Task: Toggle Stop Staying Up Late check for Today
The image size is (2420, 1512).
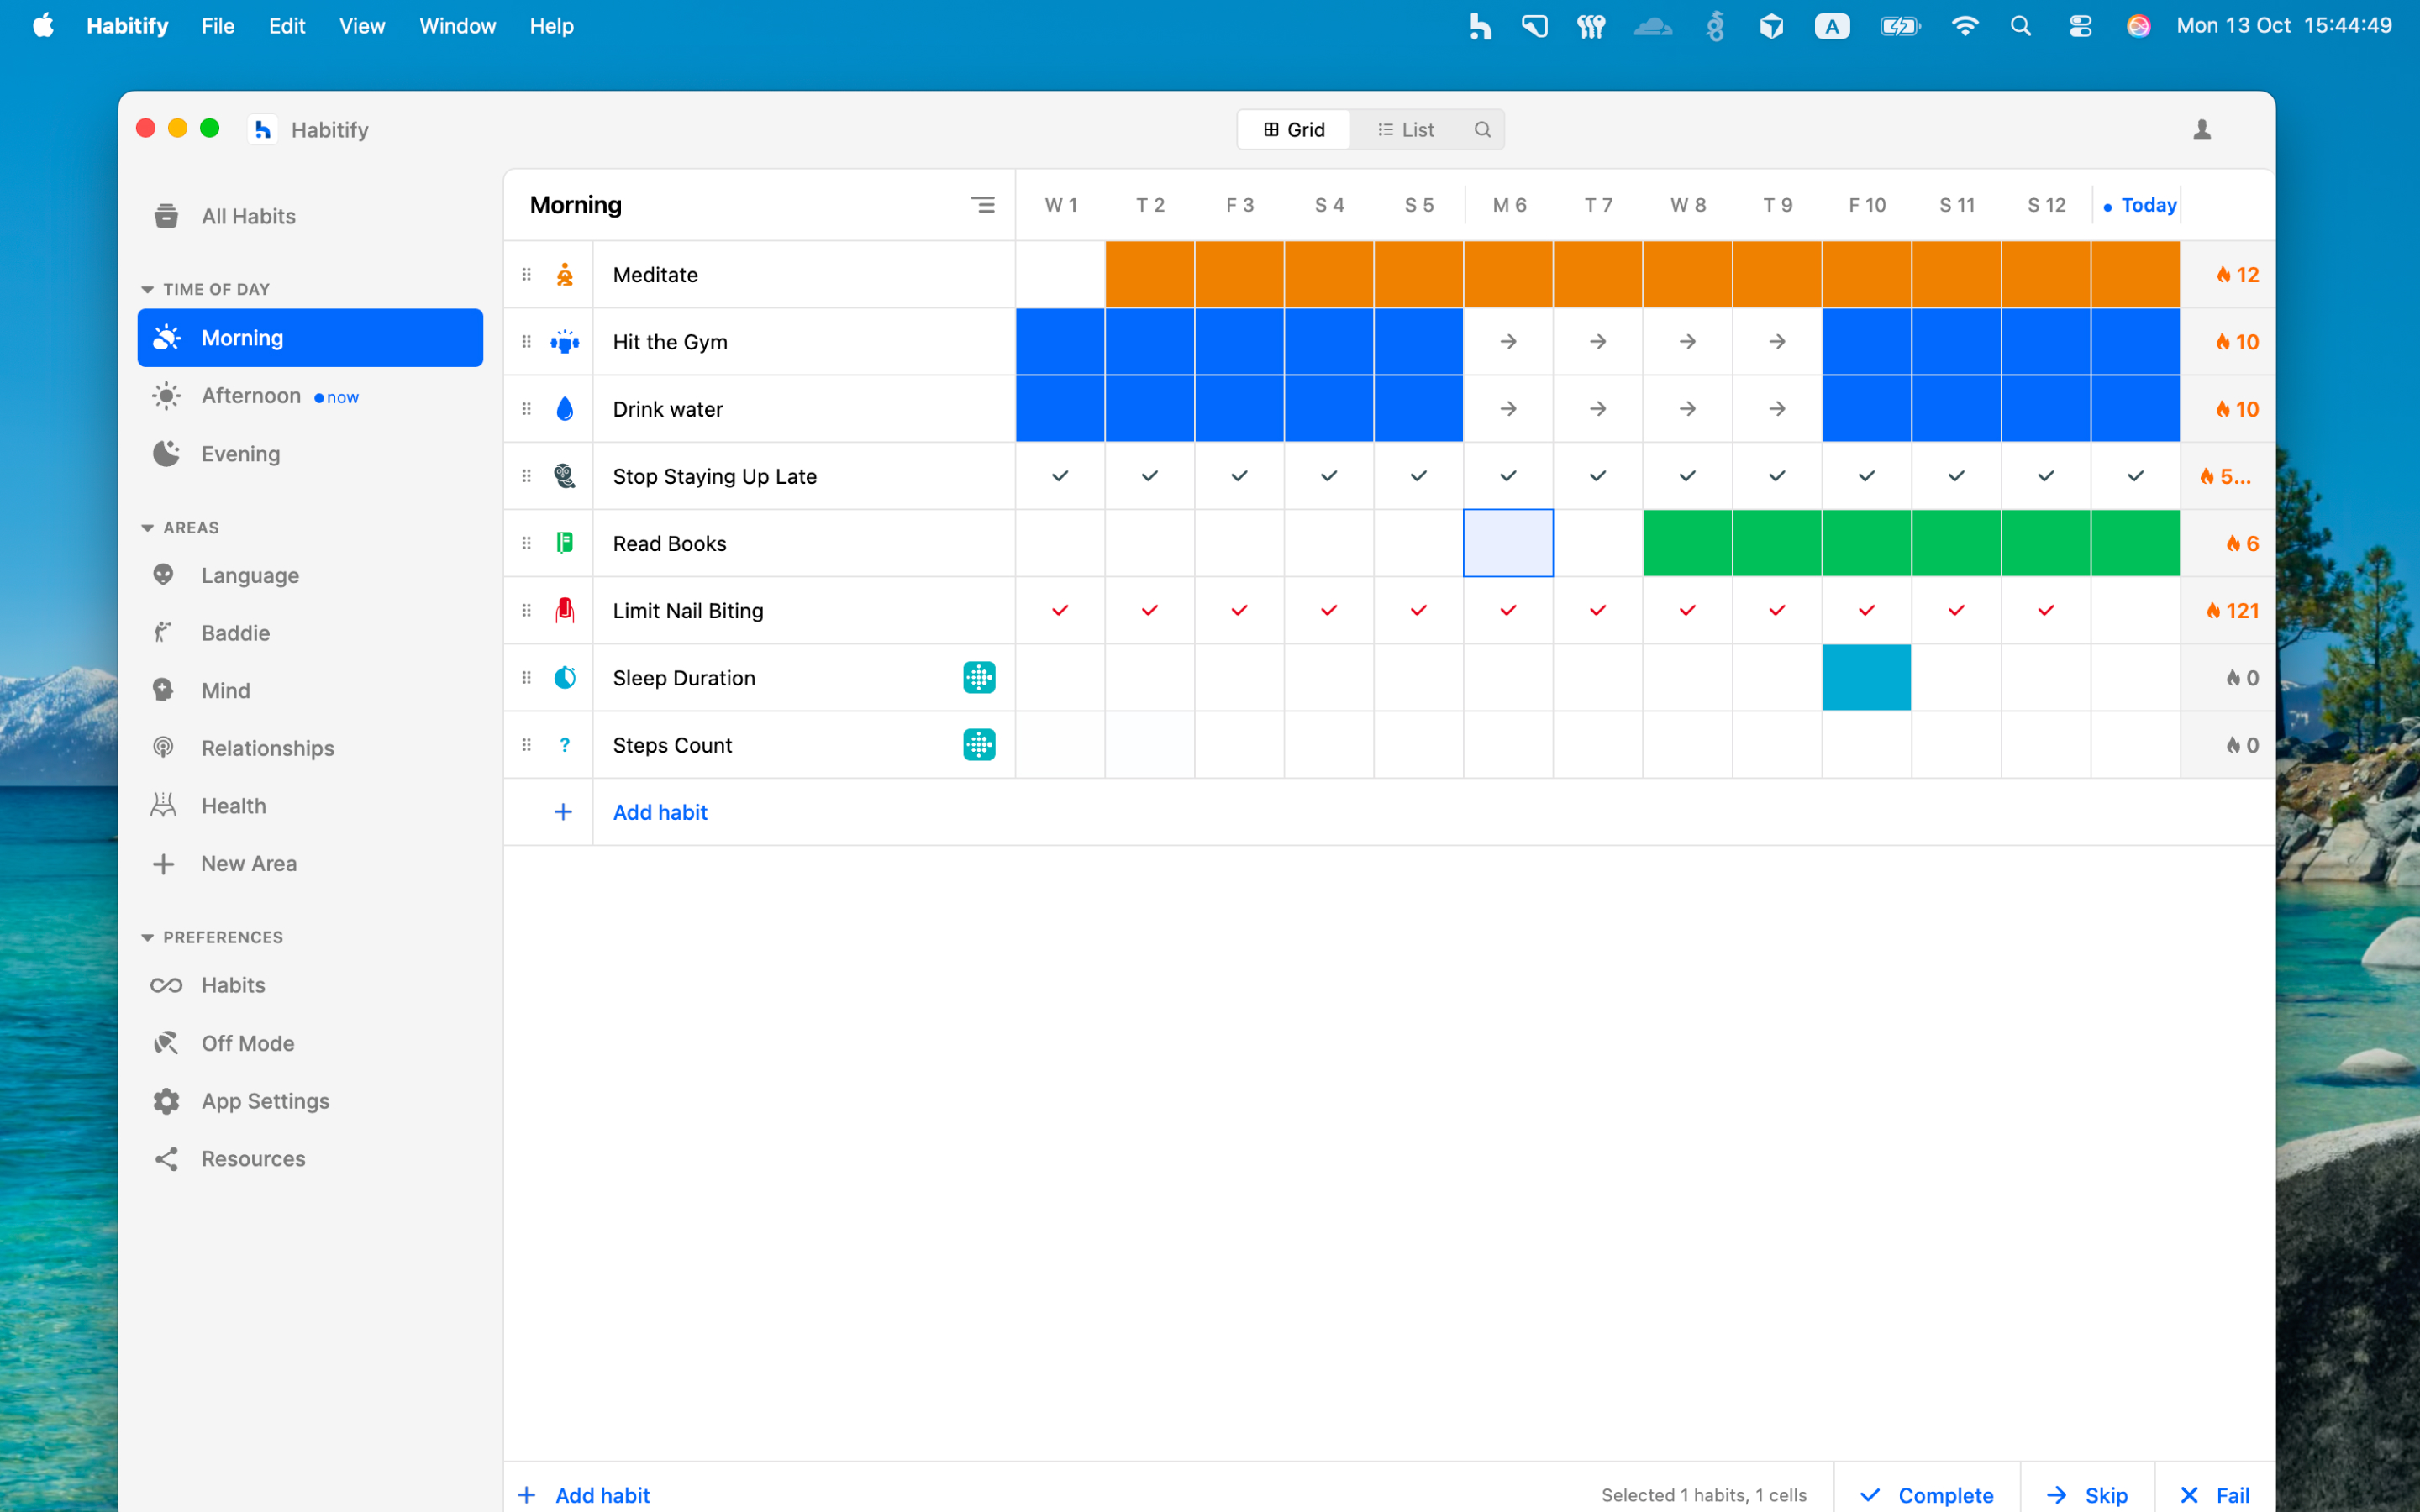Action: click(2135, 476)
